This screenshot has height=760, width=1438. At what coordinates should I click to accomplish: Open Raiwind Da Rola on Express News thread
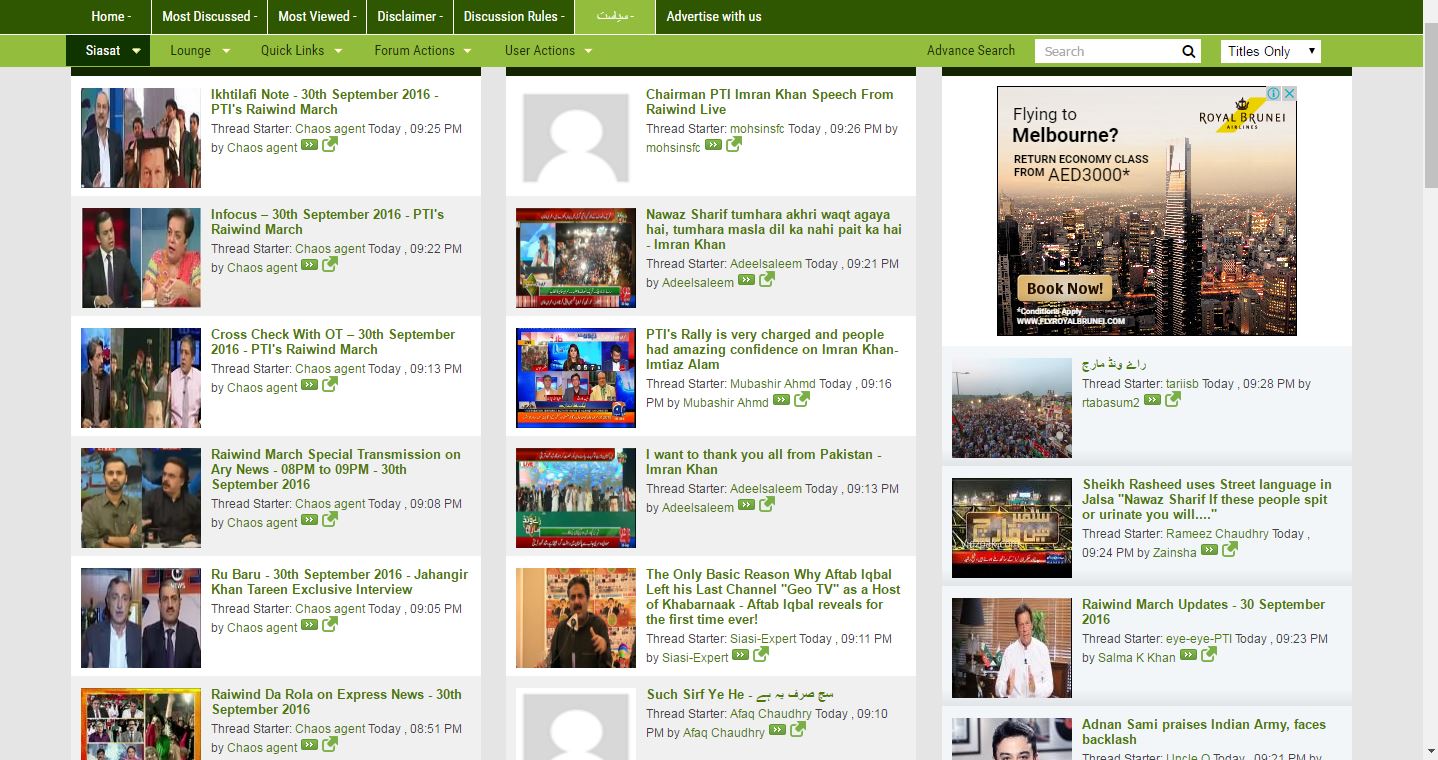coord(336,701)
